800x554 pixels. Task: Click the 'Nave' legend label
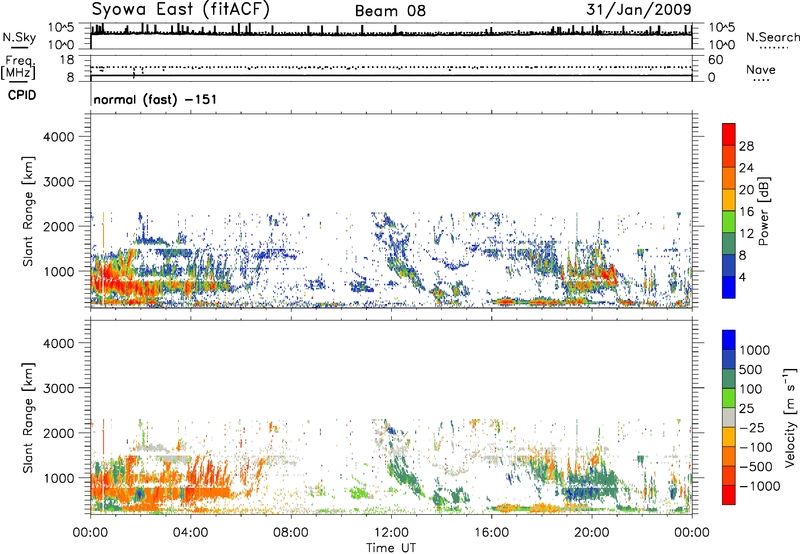coord(761,69)
